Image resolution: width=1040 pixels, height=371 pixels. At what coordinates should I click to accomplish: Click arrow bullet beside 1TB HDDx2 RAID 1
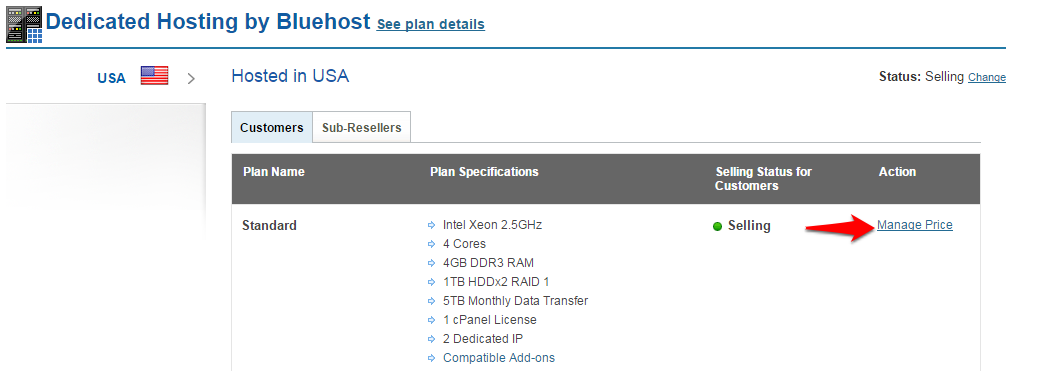click(432, 282)
